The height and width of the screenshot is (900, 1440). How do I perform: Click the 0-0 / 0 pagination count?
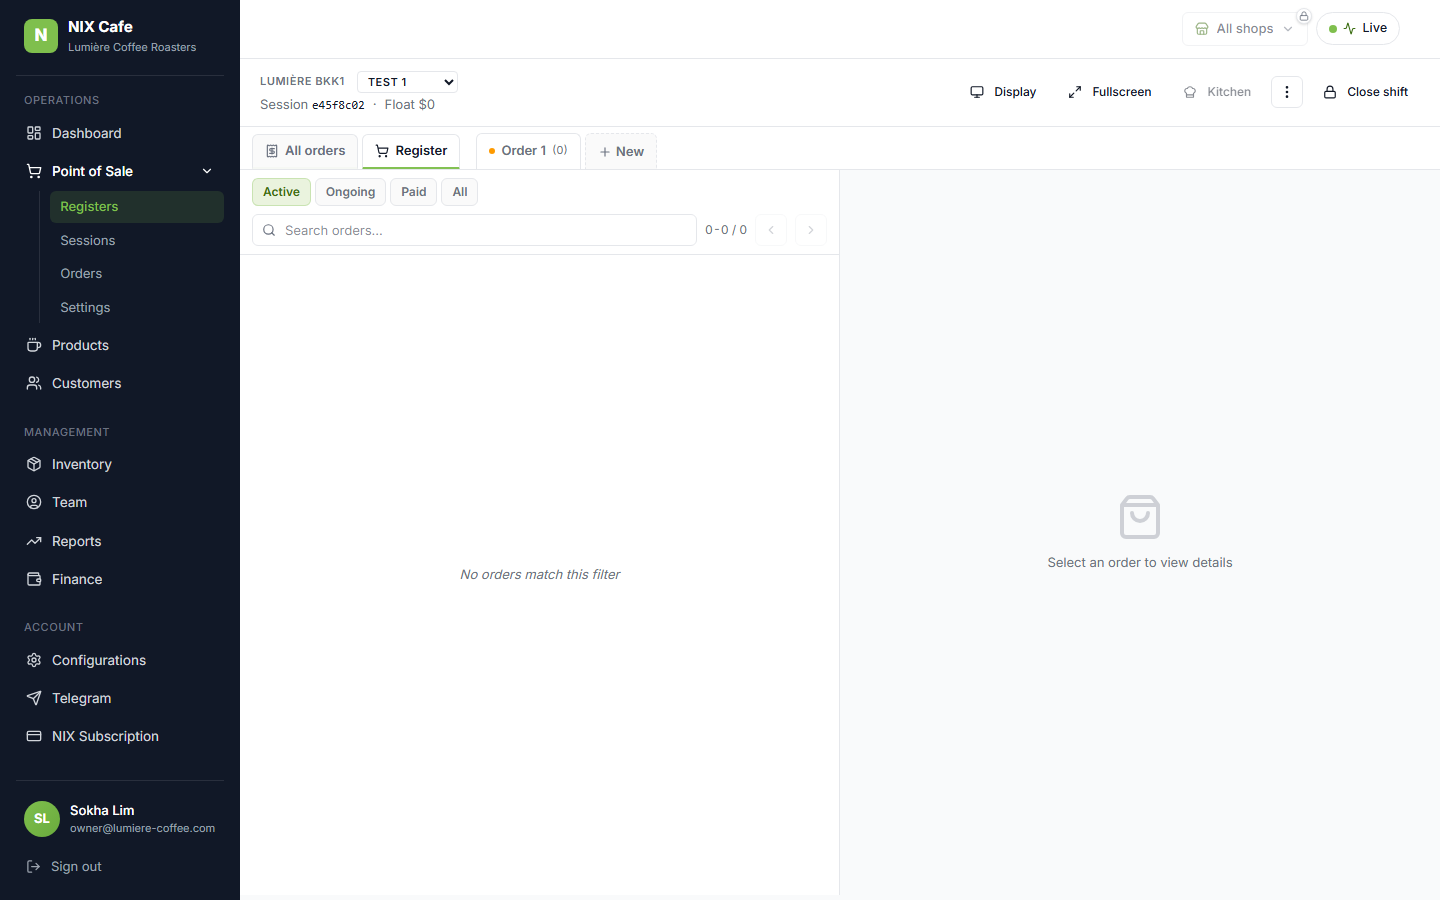click(726, 230)
